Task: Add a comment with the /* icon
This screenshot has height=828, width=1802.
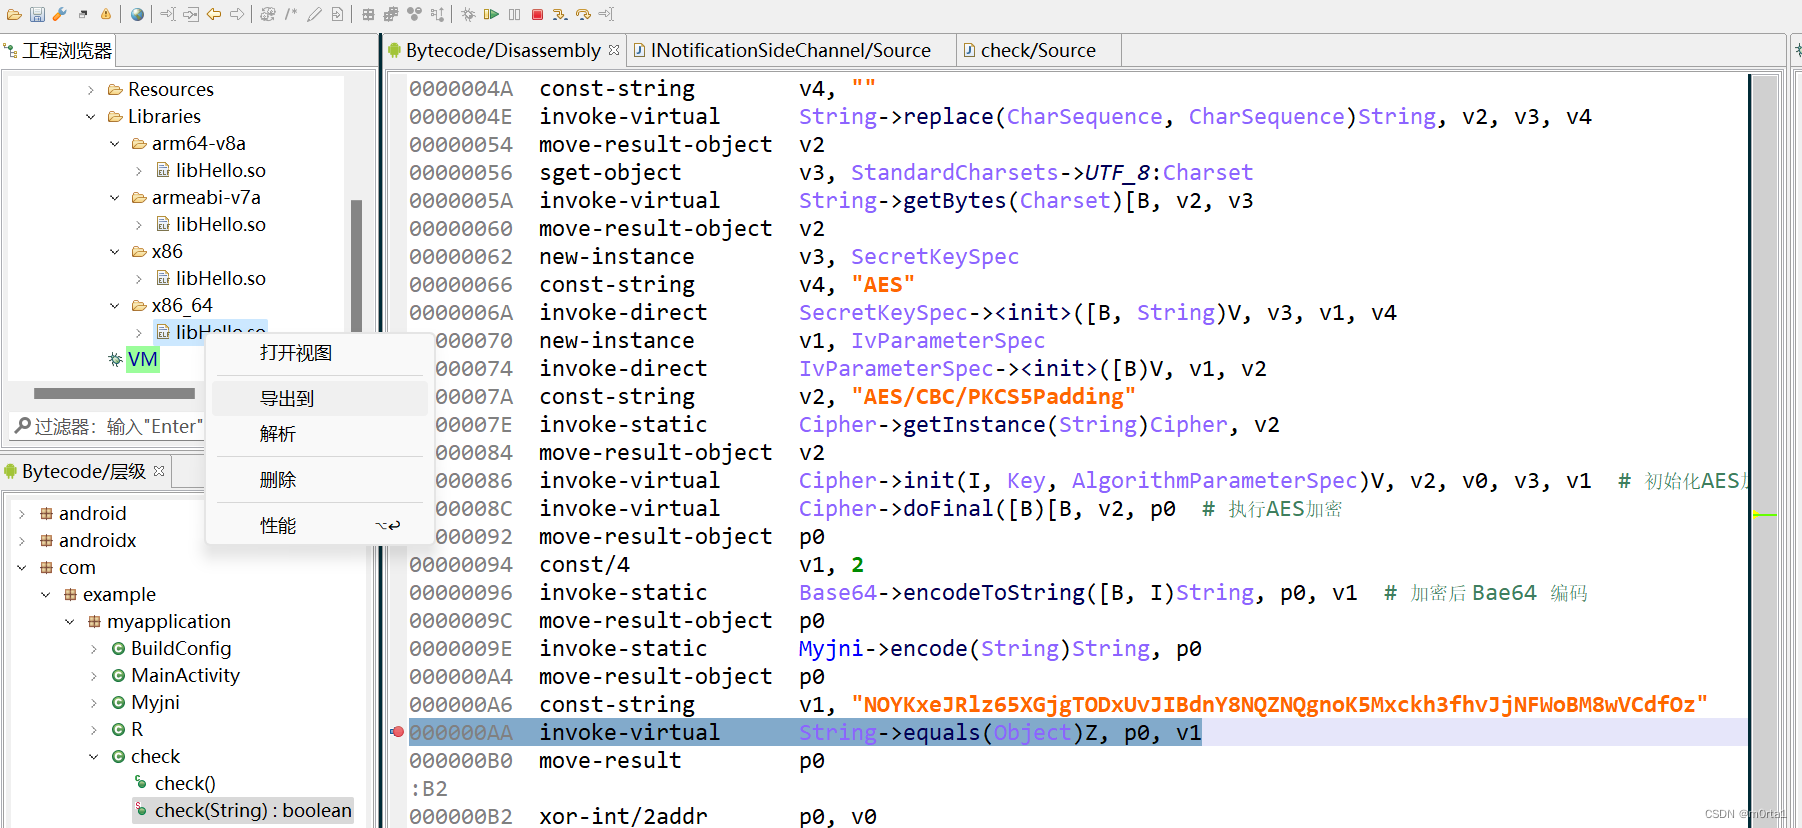Action: pyautogui.click(x=291, y=14)
